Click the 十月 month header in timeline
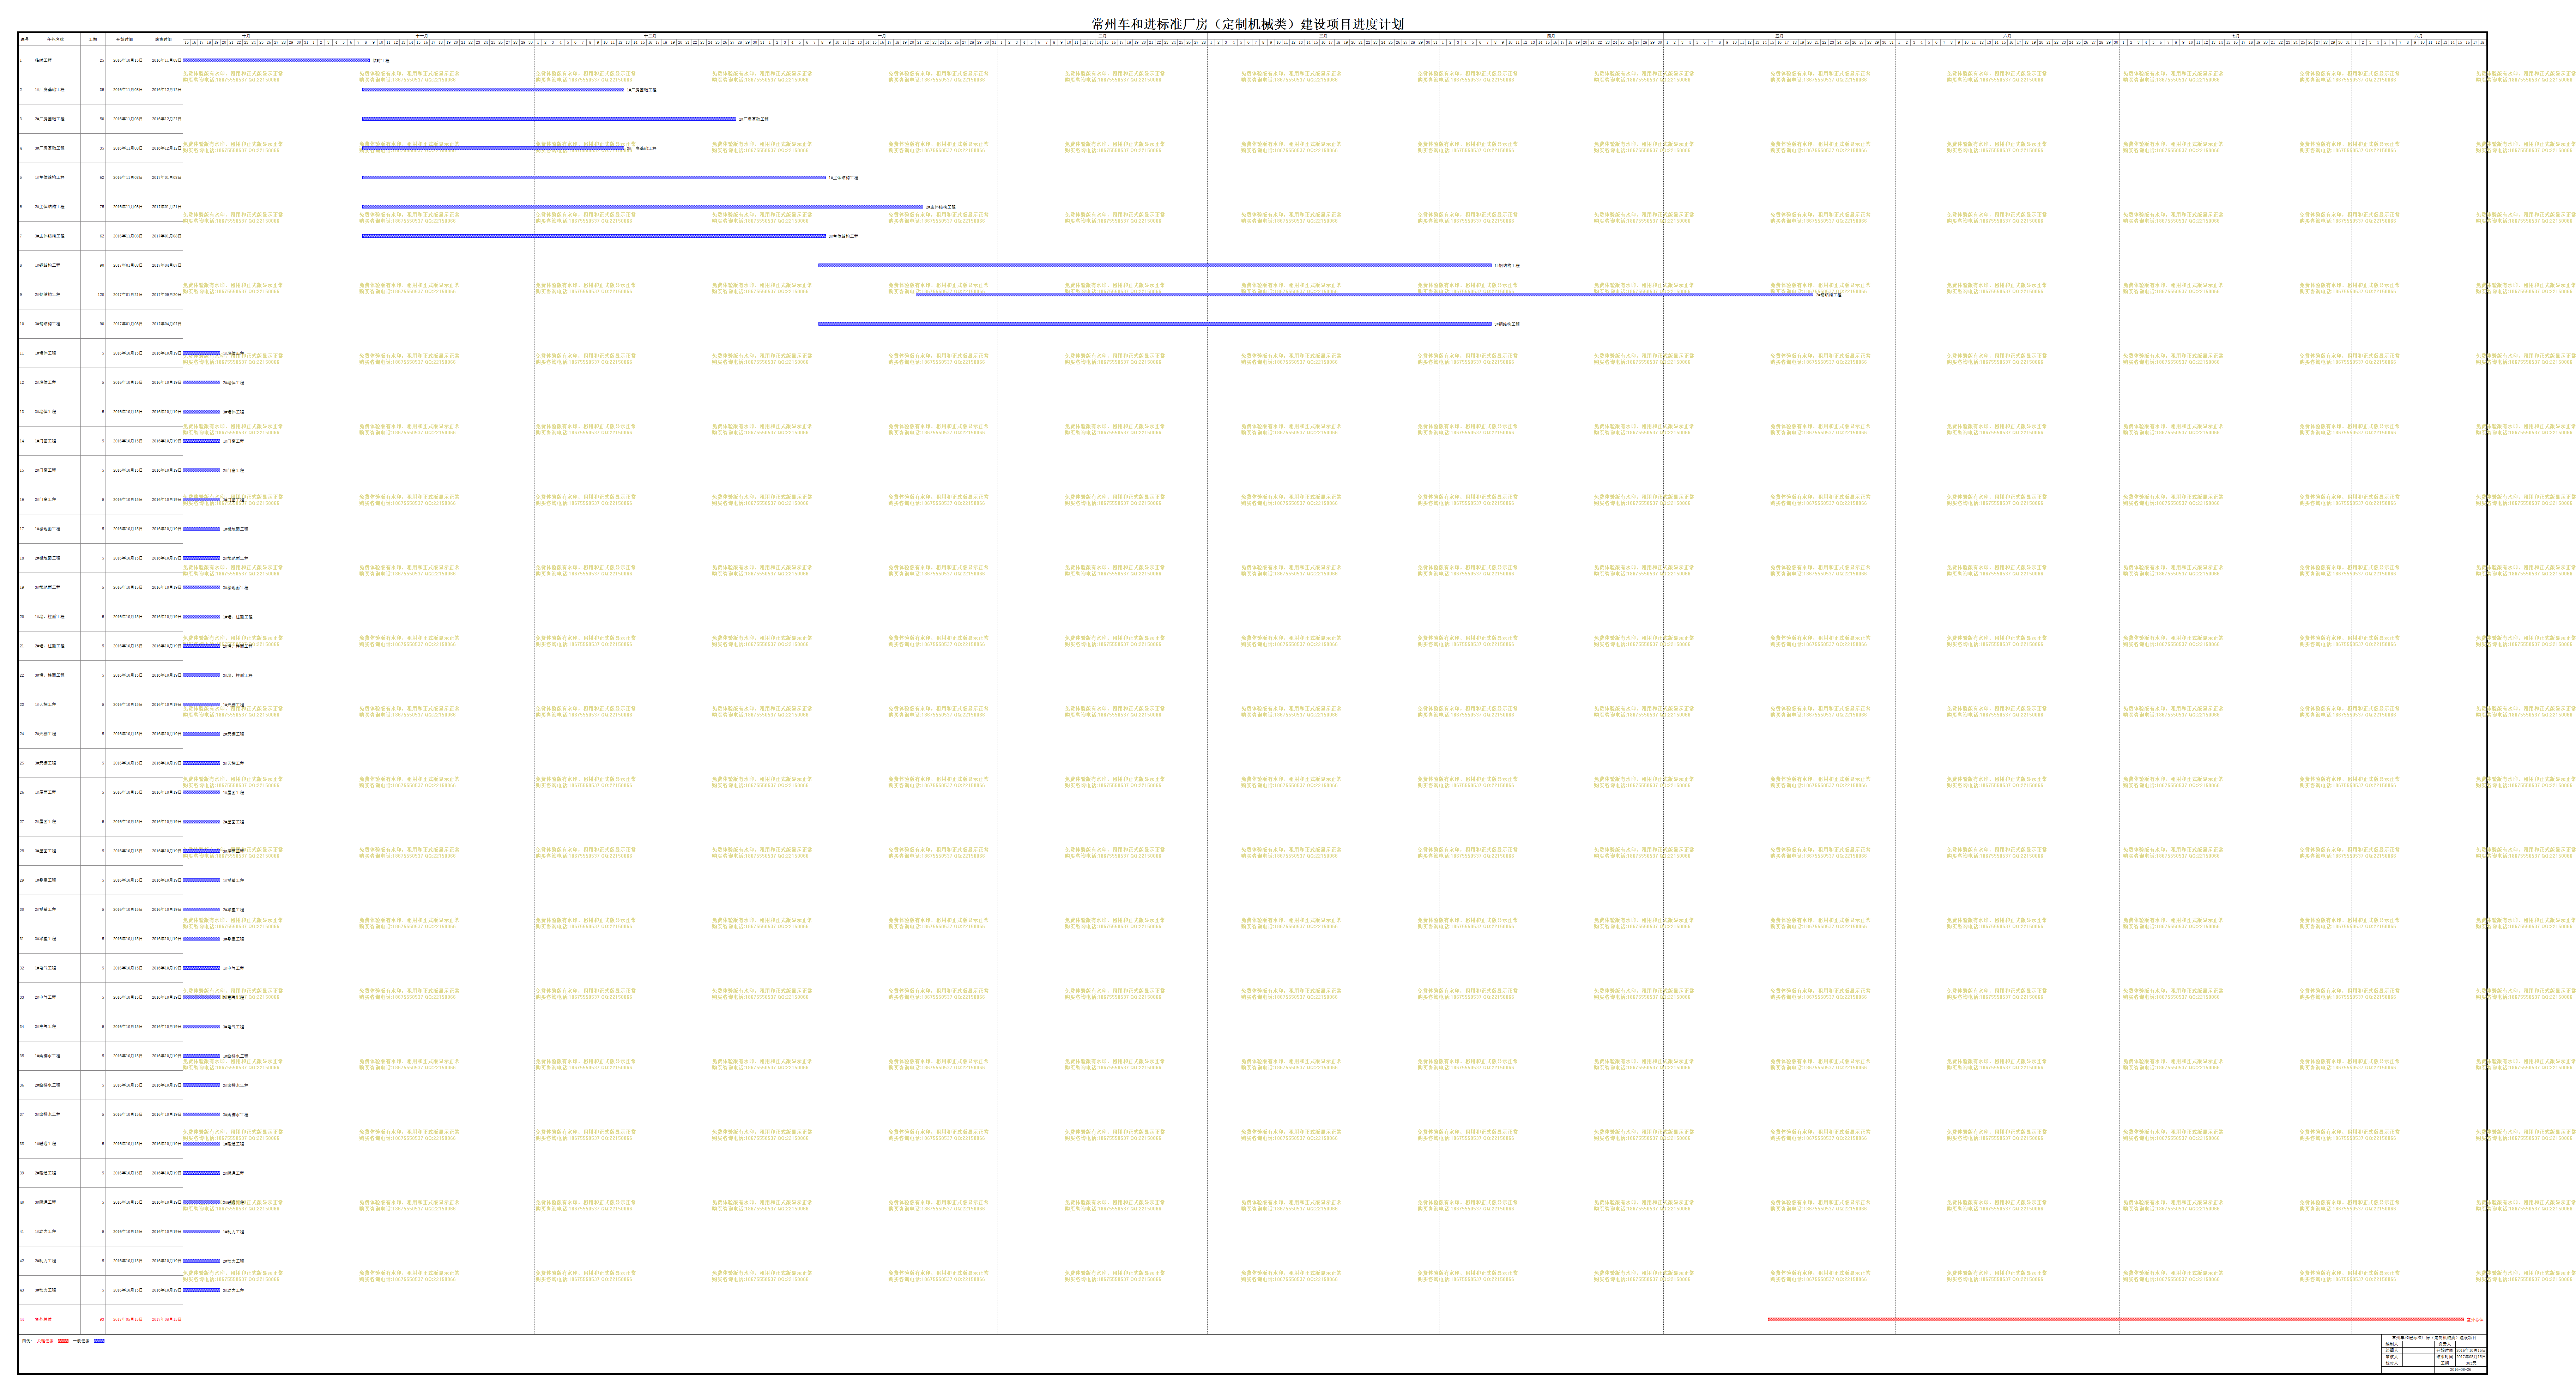The width and height of the screenshot is (2576, 1391). pos(246,36)
